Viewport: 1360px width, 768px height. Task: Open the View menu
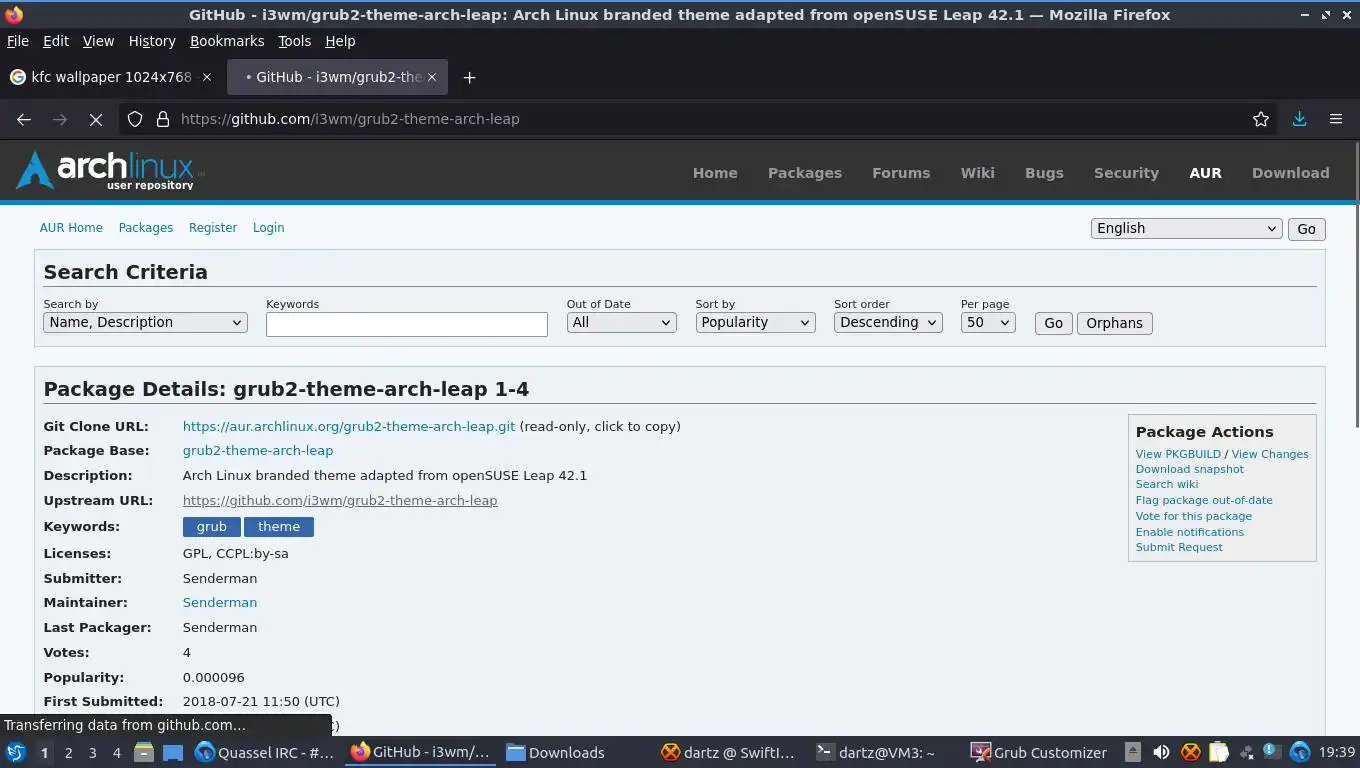tap(98, 41)
